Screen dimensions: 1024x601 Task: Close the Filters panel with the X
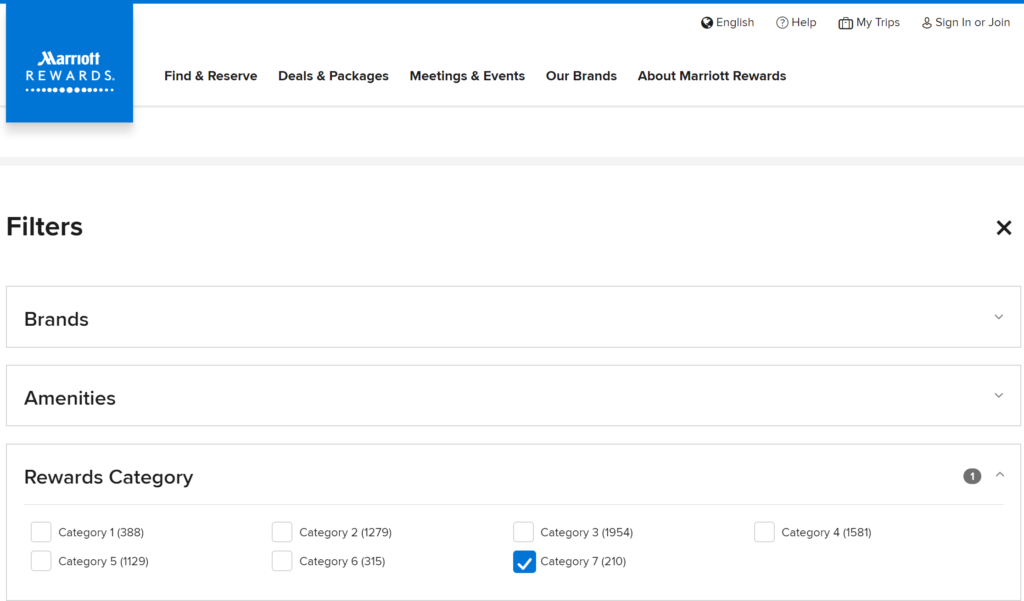coord(1004,228)
